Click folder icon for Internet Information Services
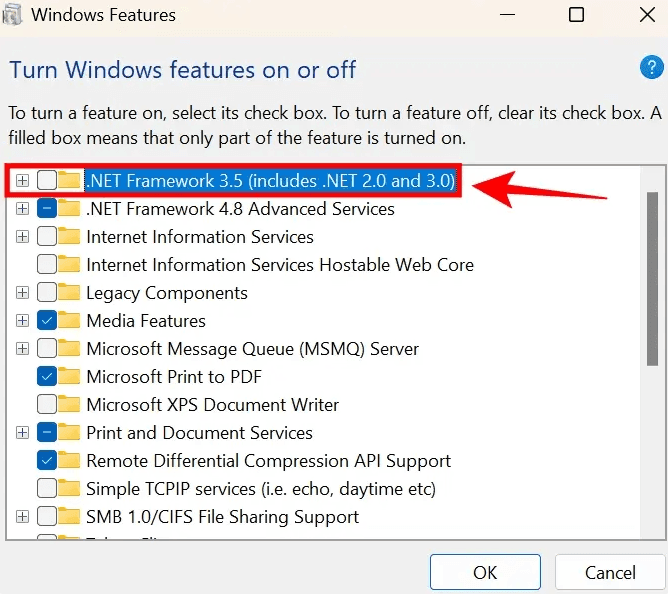This screenshot has height=597, width=668. pos(69,237)
